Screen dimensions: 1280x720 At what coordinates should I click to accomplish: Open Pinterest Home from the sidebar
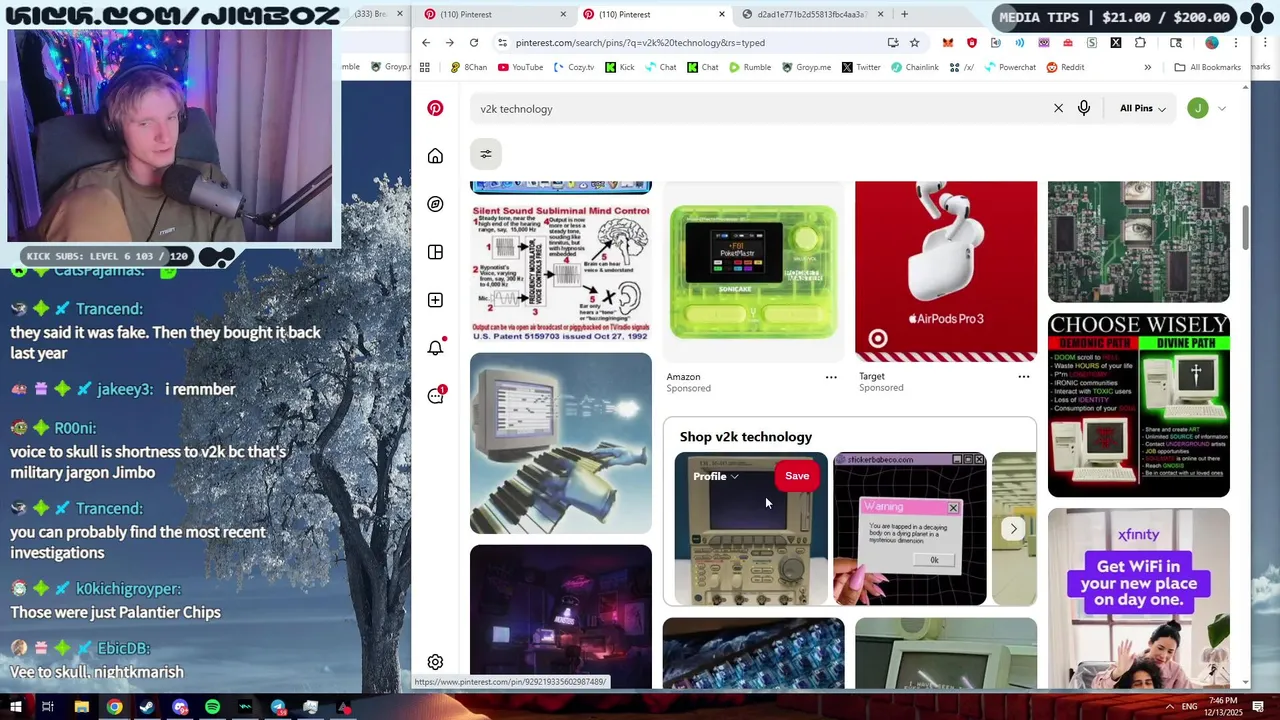[435, 156]
